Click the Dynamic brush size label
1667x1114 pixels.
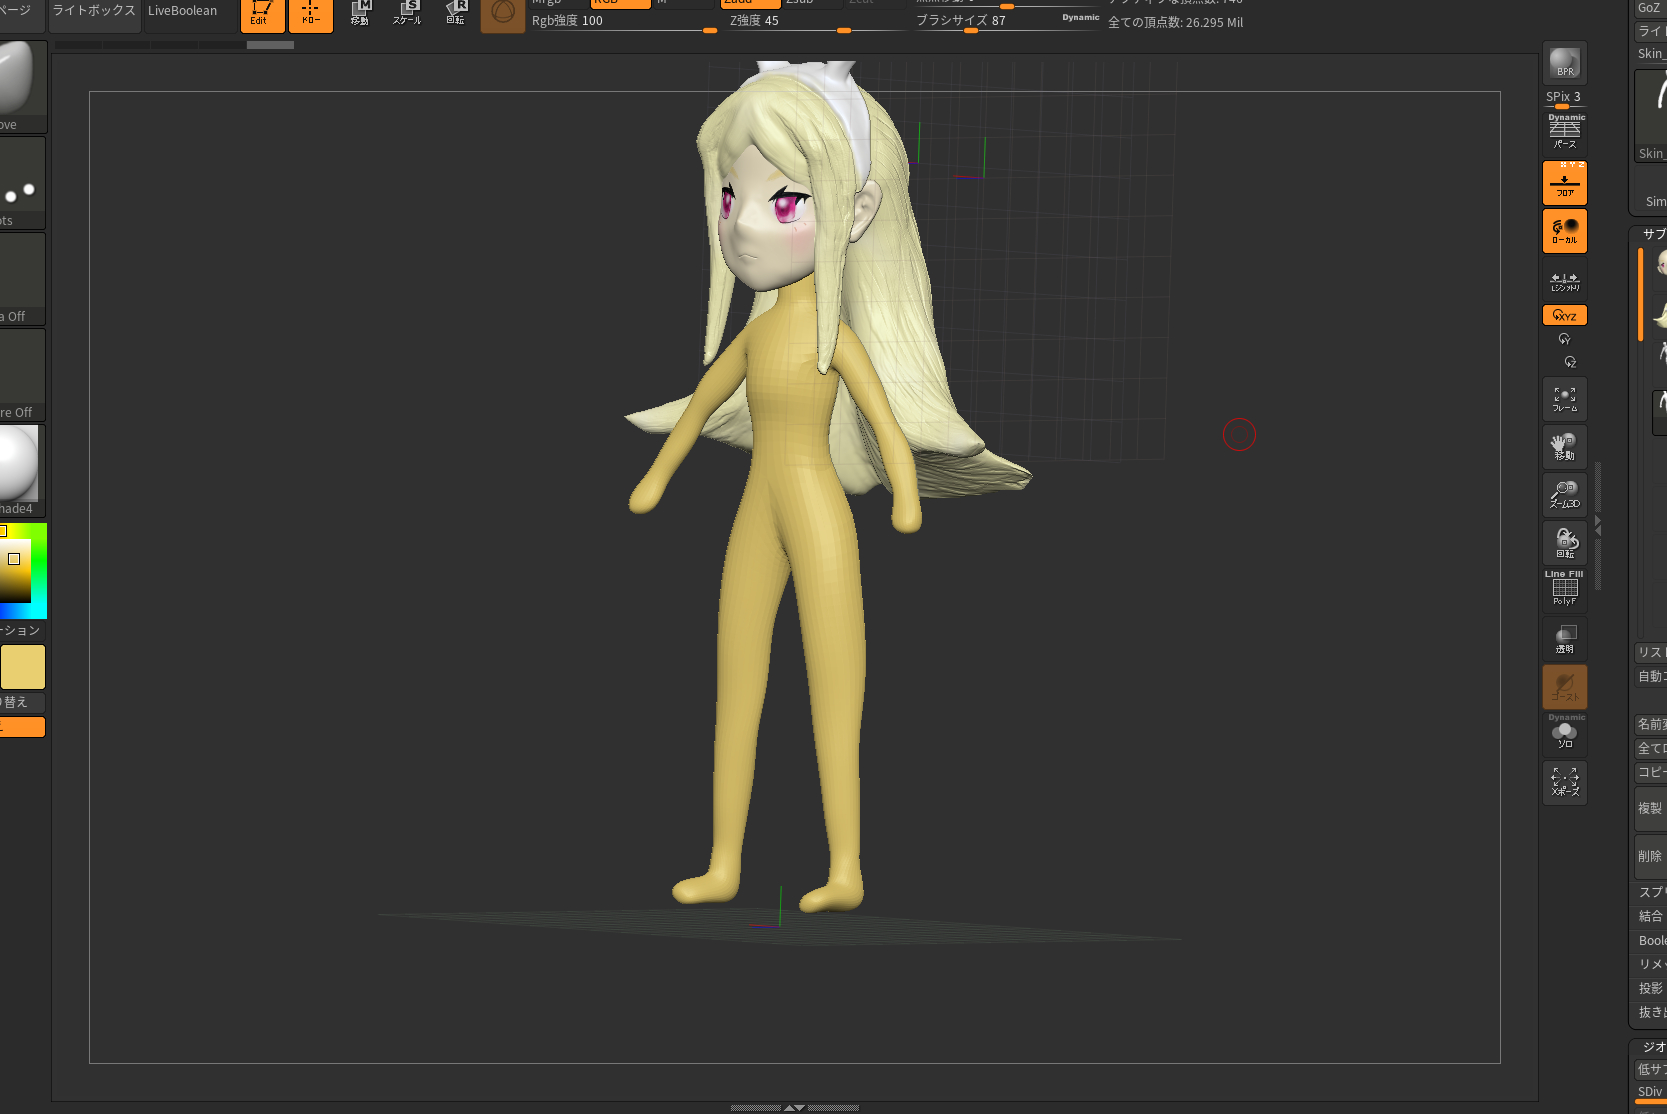pyautogui.click(x=1080, y=17)
